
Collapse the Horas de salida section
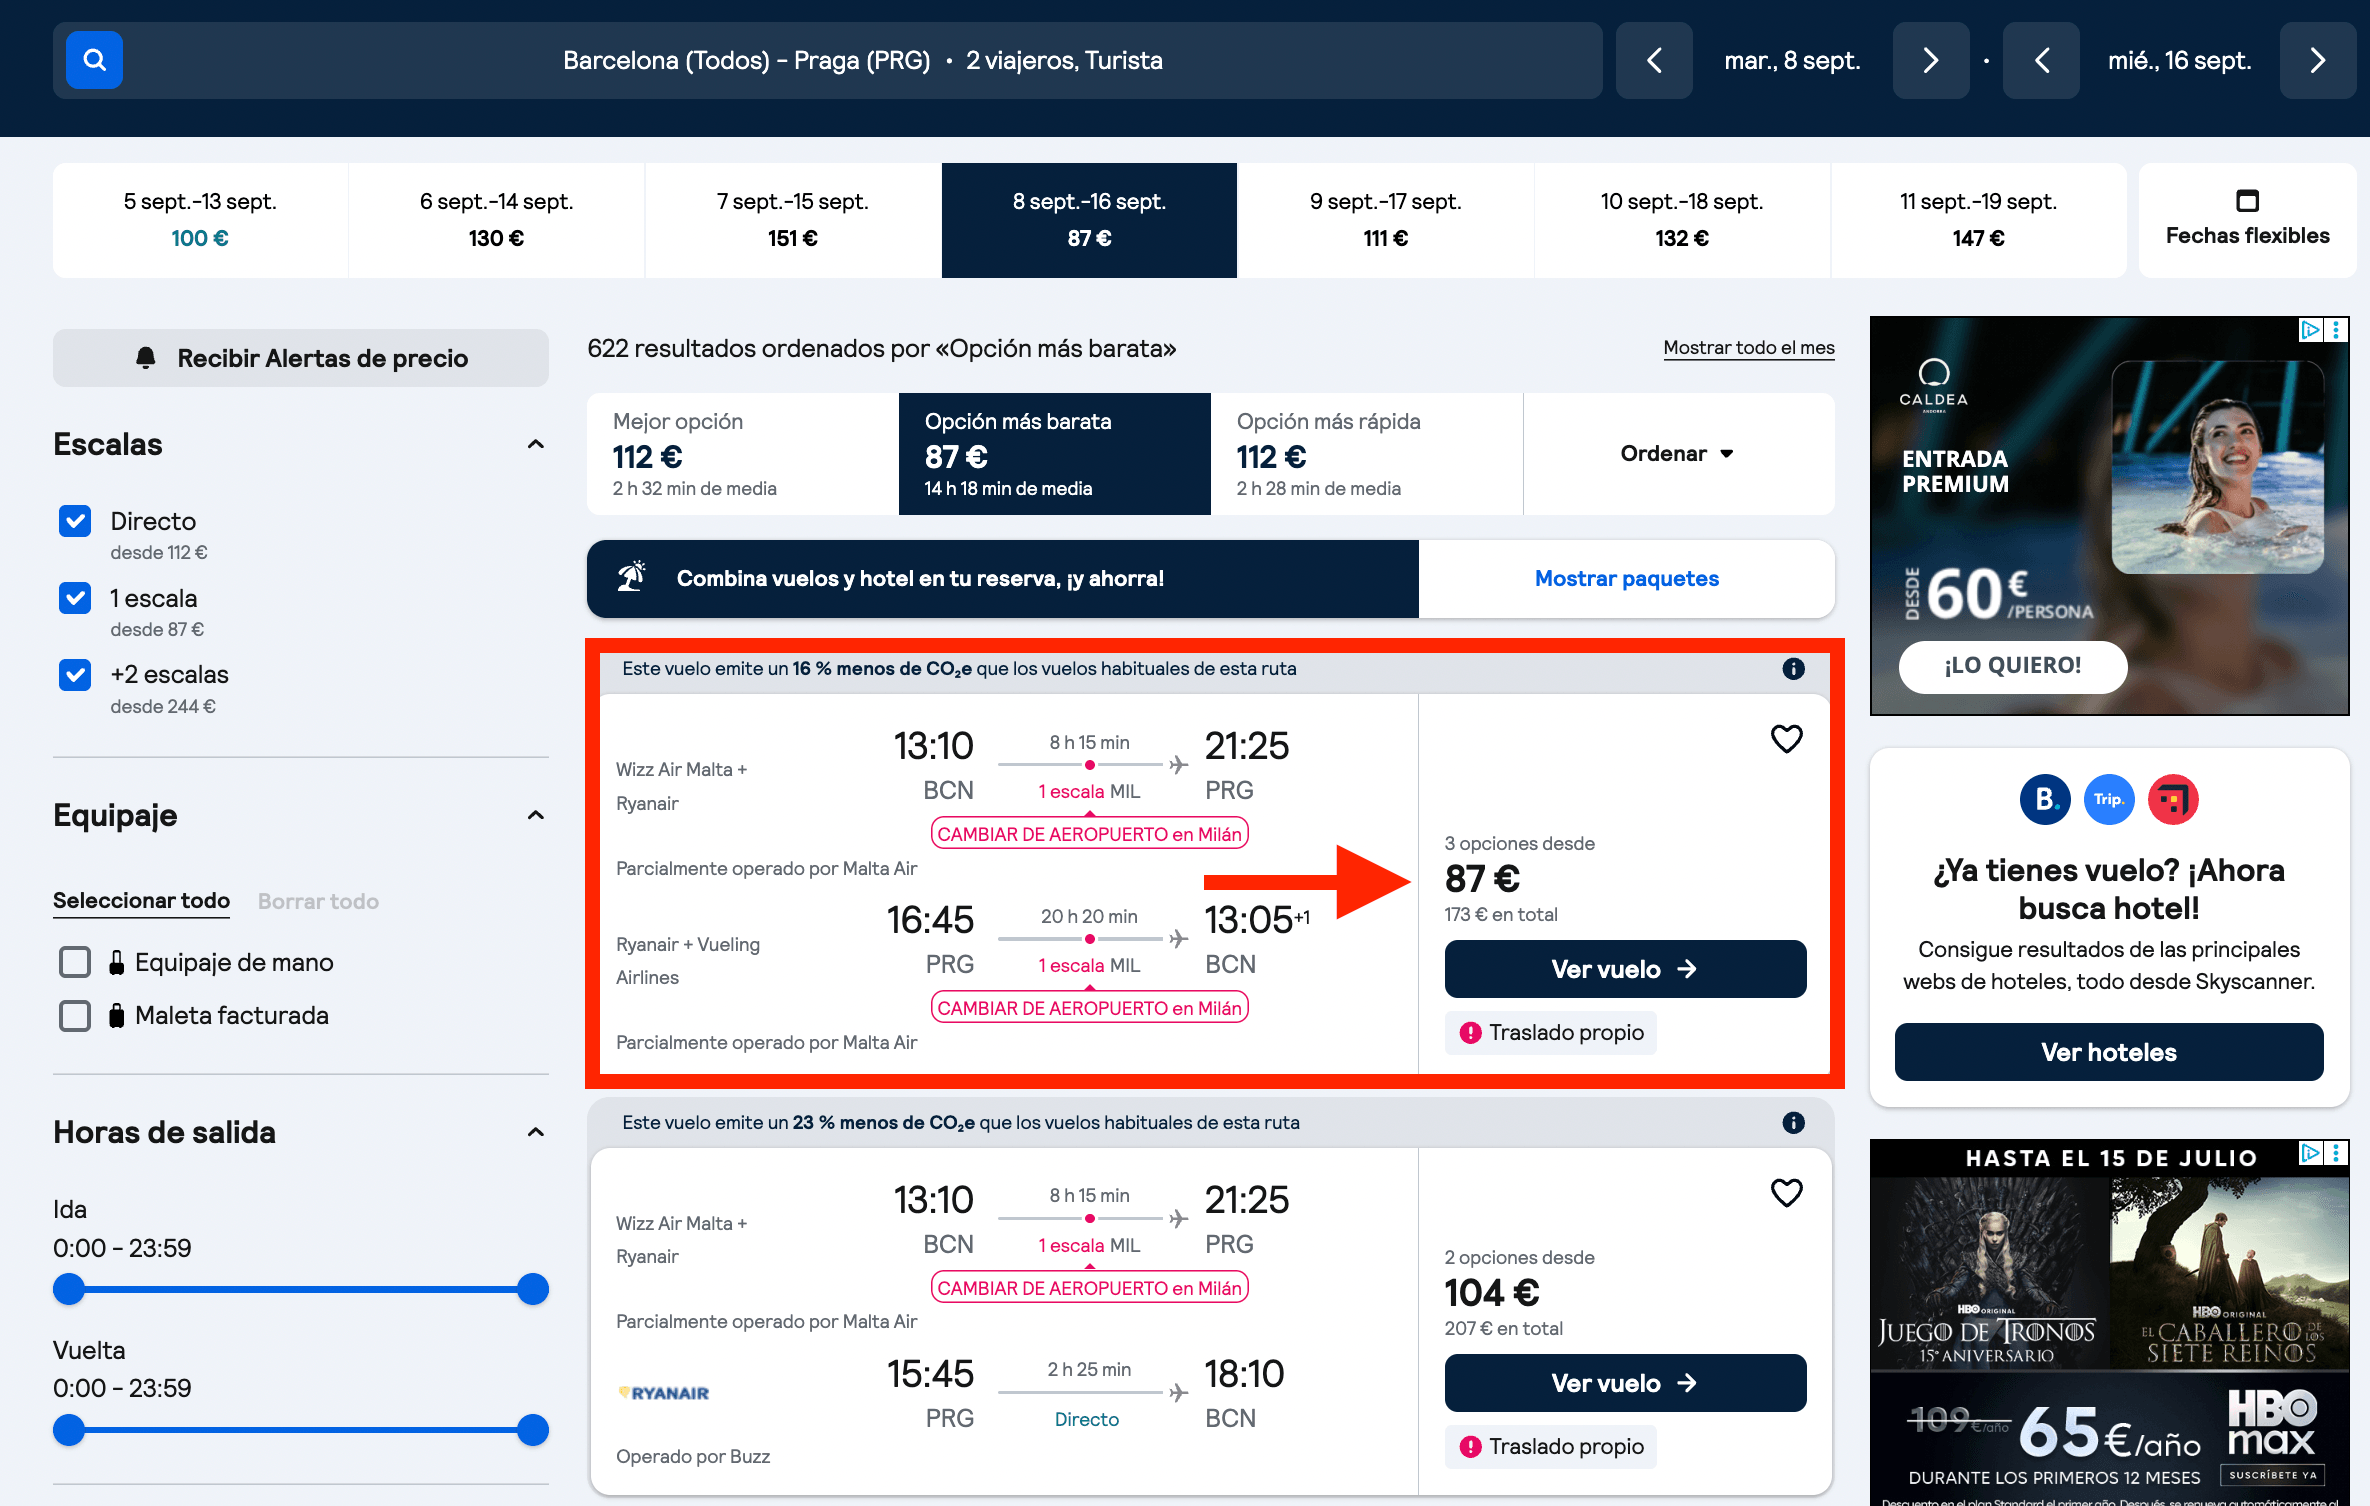click(536, 1132)
